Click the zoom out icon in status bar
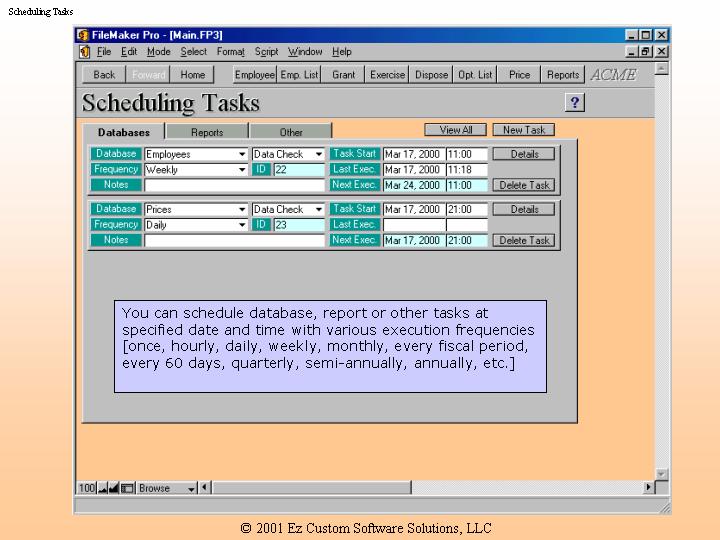The width and height of the screenshot is (720, 540). click(103, 488)
